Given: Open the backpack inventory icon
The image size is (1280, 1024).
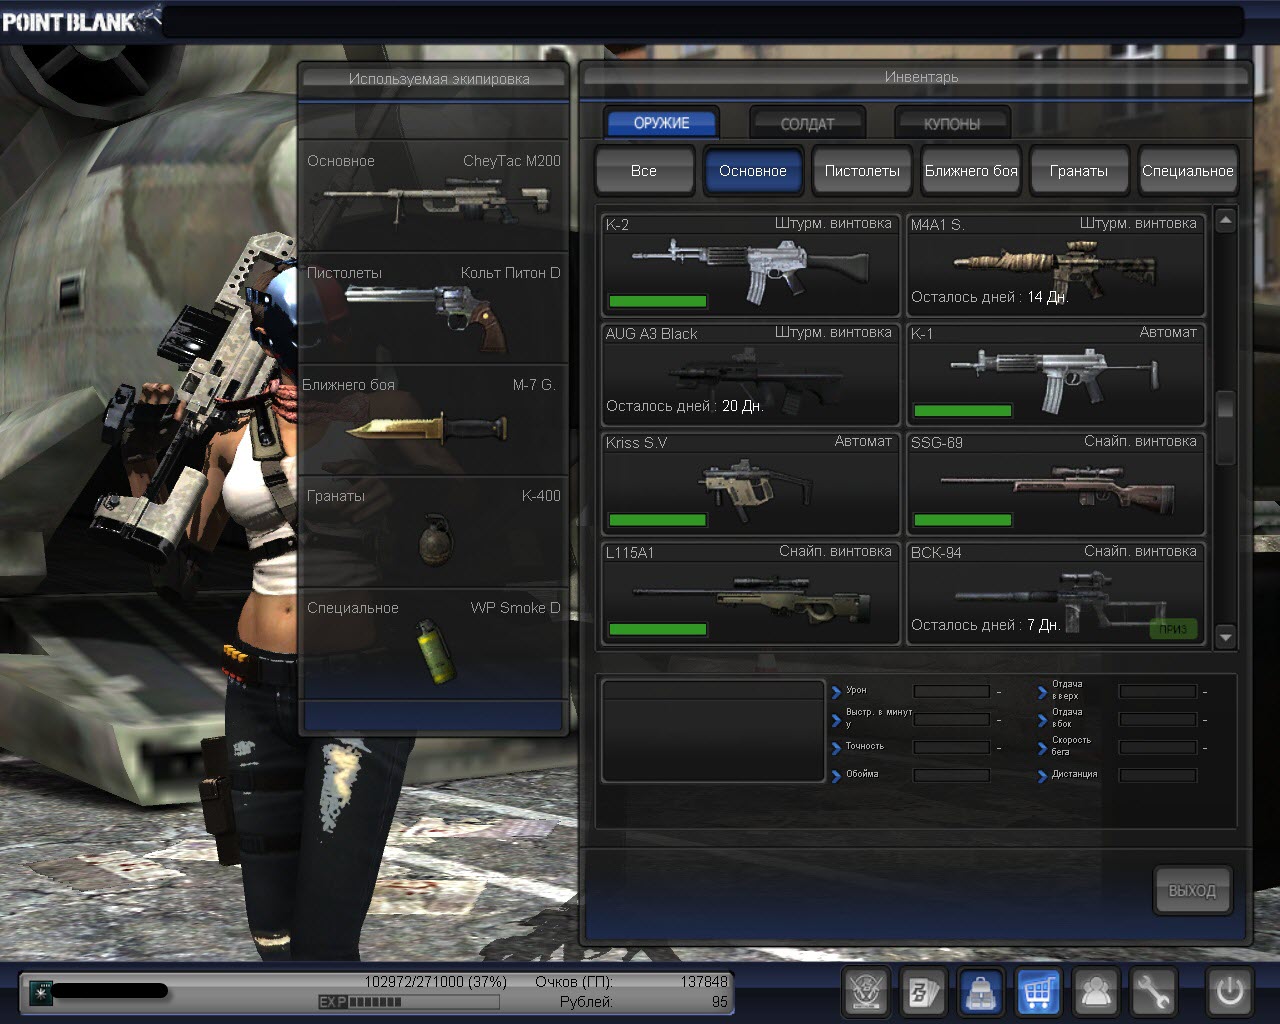Looking at the screenshot, I should [x=981, y=992].
